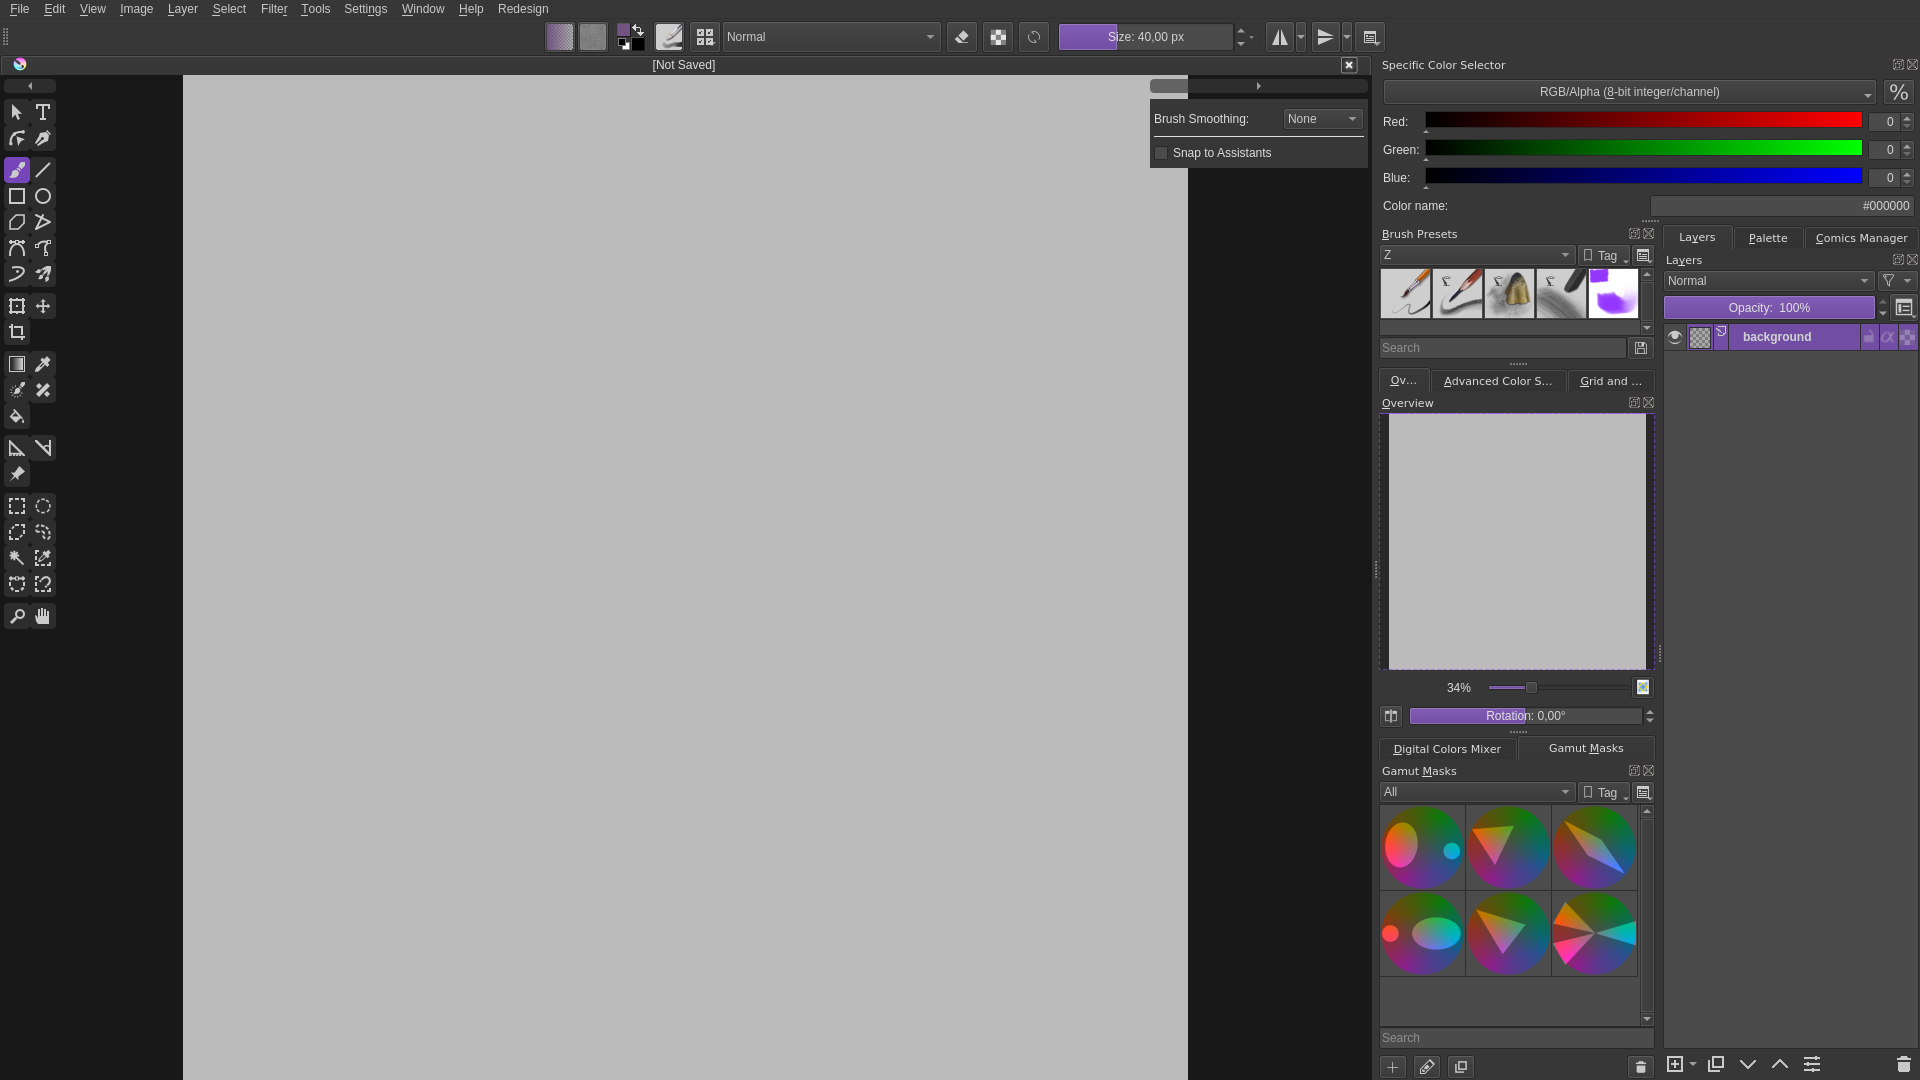Activate the Zoom tool magnifier
This screenshot has width=1920, height=1080.
(17, 616)
